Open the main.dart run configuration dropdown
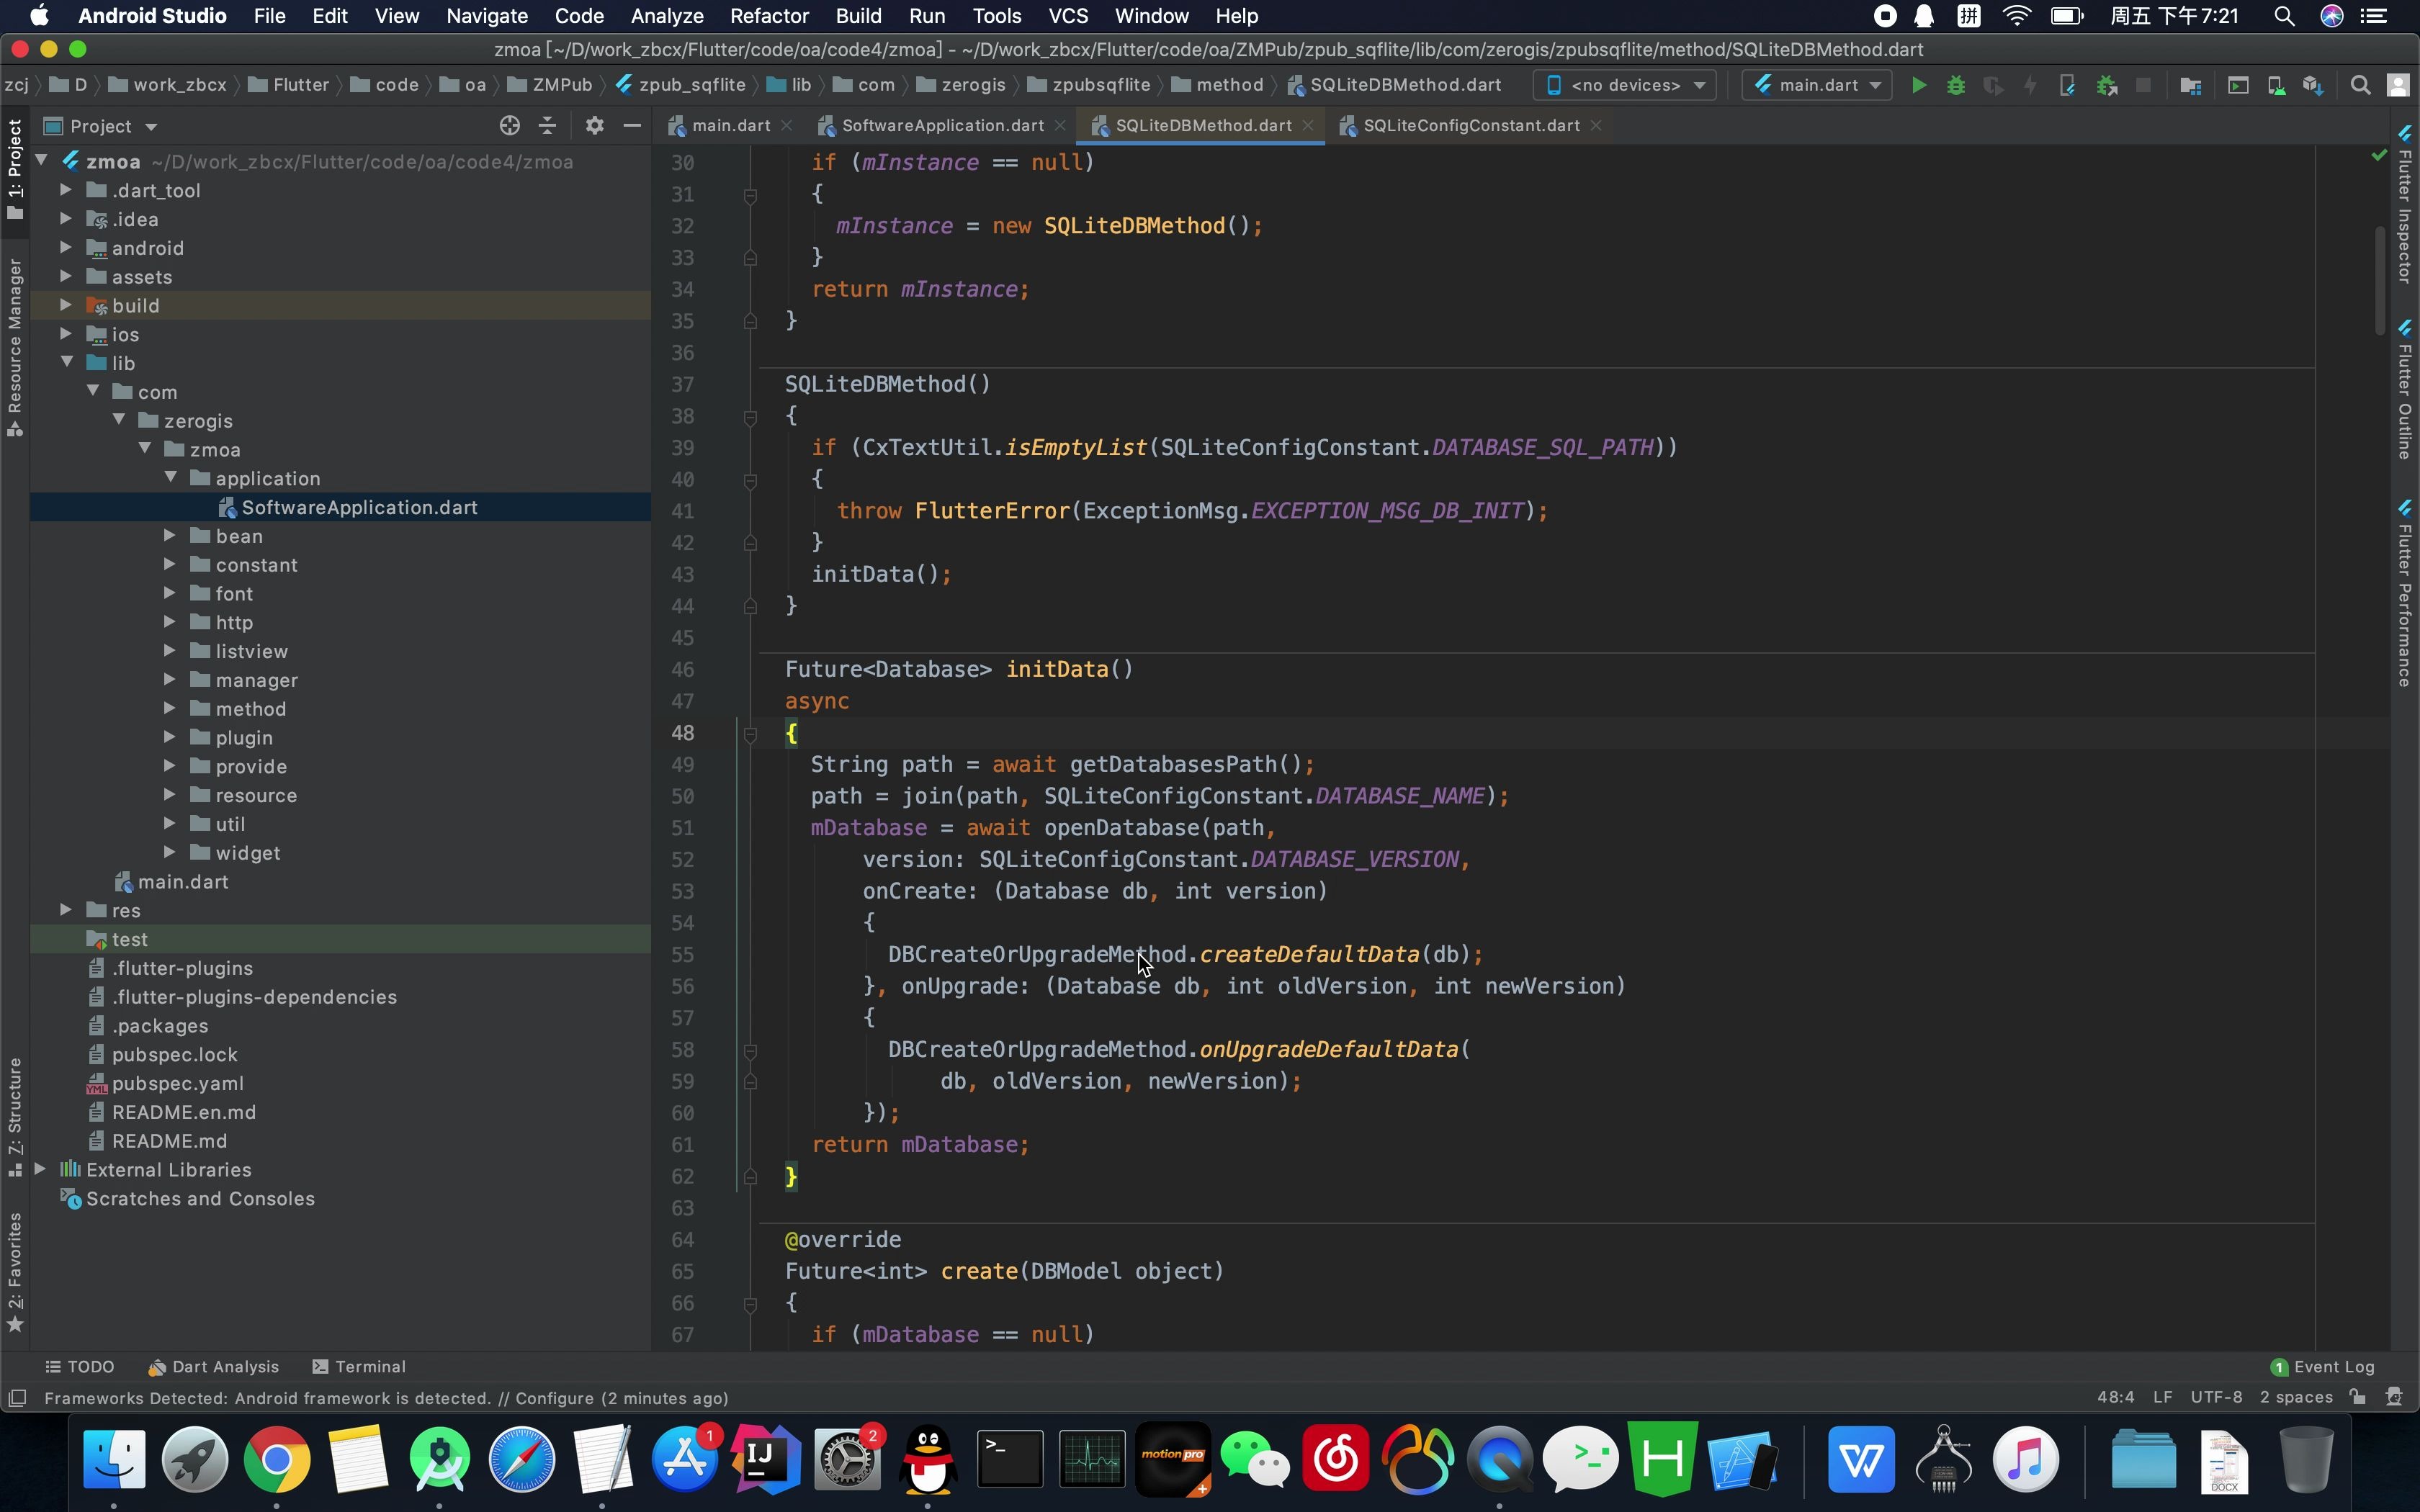Viewport: 2420px width, 1512px height. pos(1817,86)
